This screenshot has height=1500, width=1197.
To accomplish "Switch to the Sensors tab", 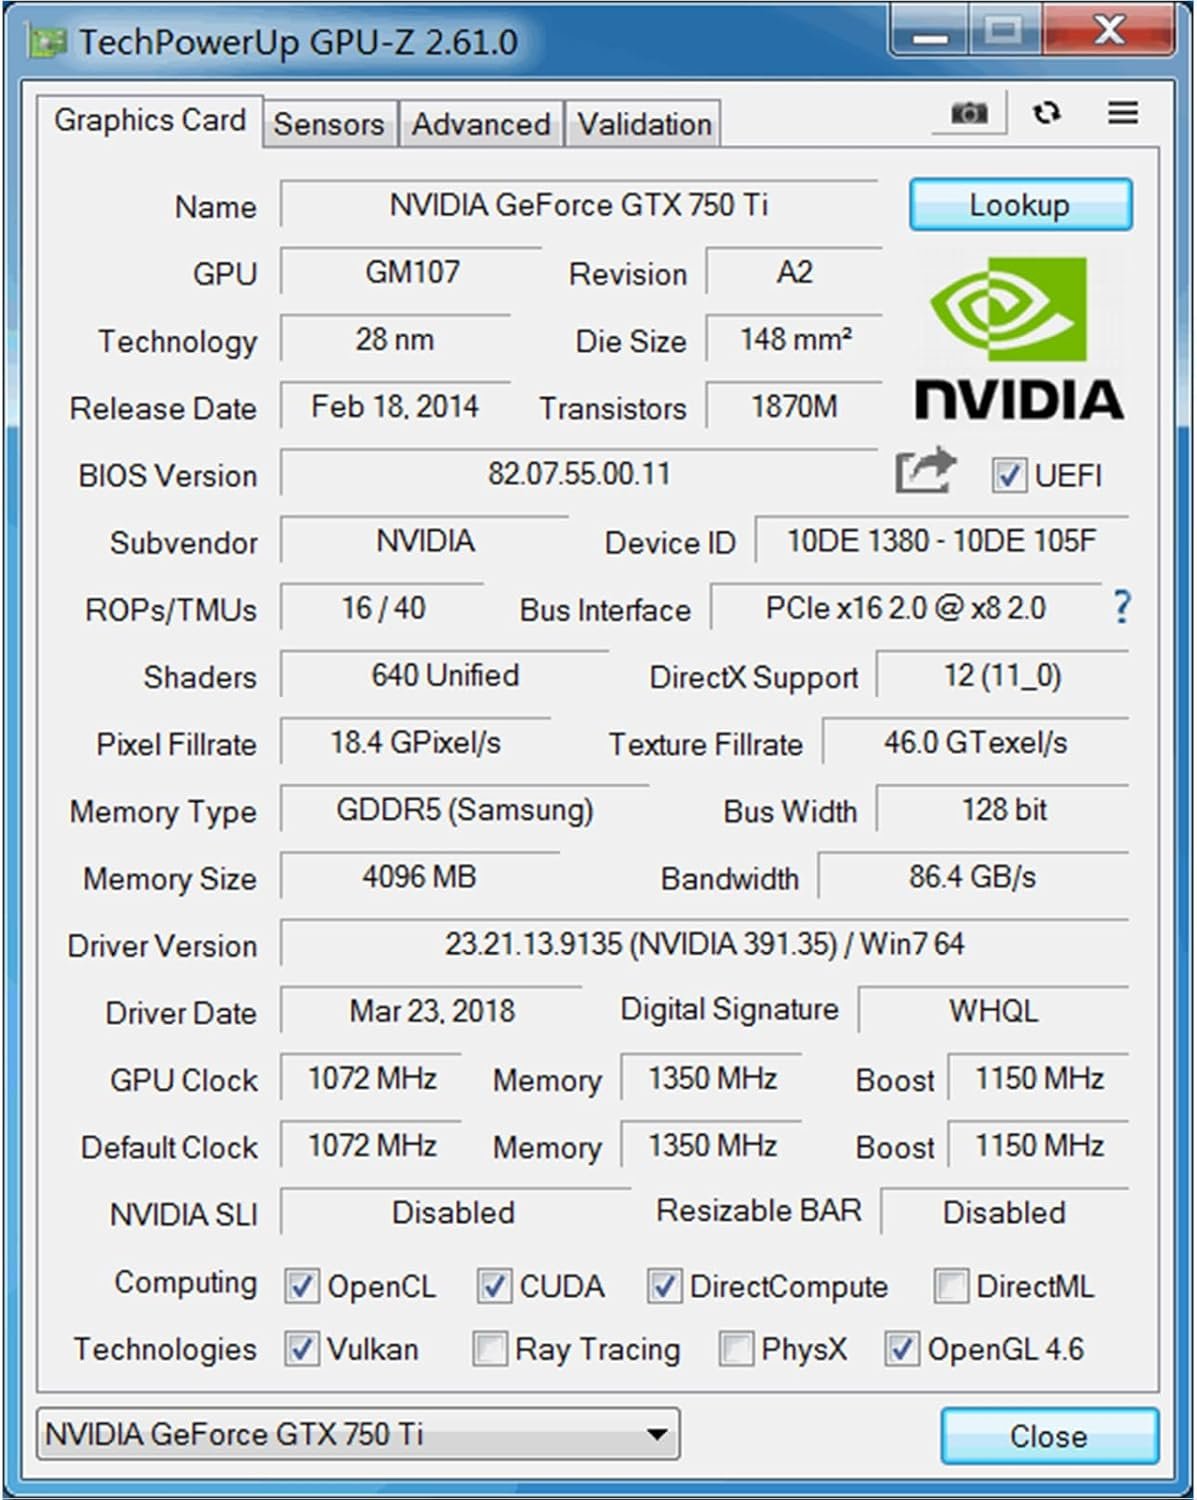I will coord(329,124).
